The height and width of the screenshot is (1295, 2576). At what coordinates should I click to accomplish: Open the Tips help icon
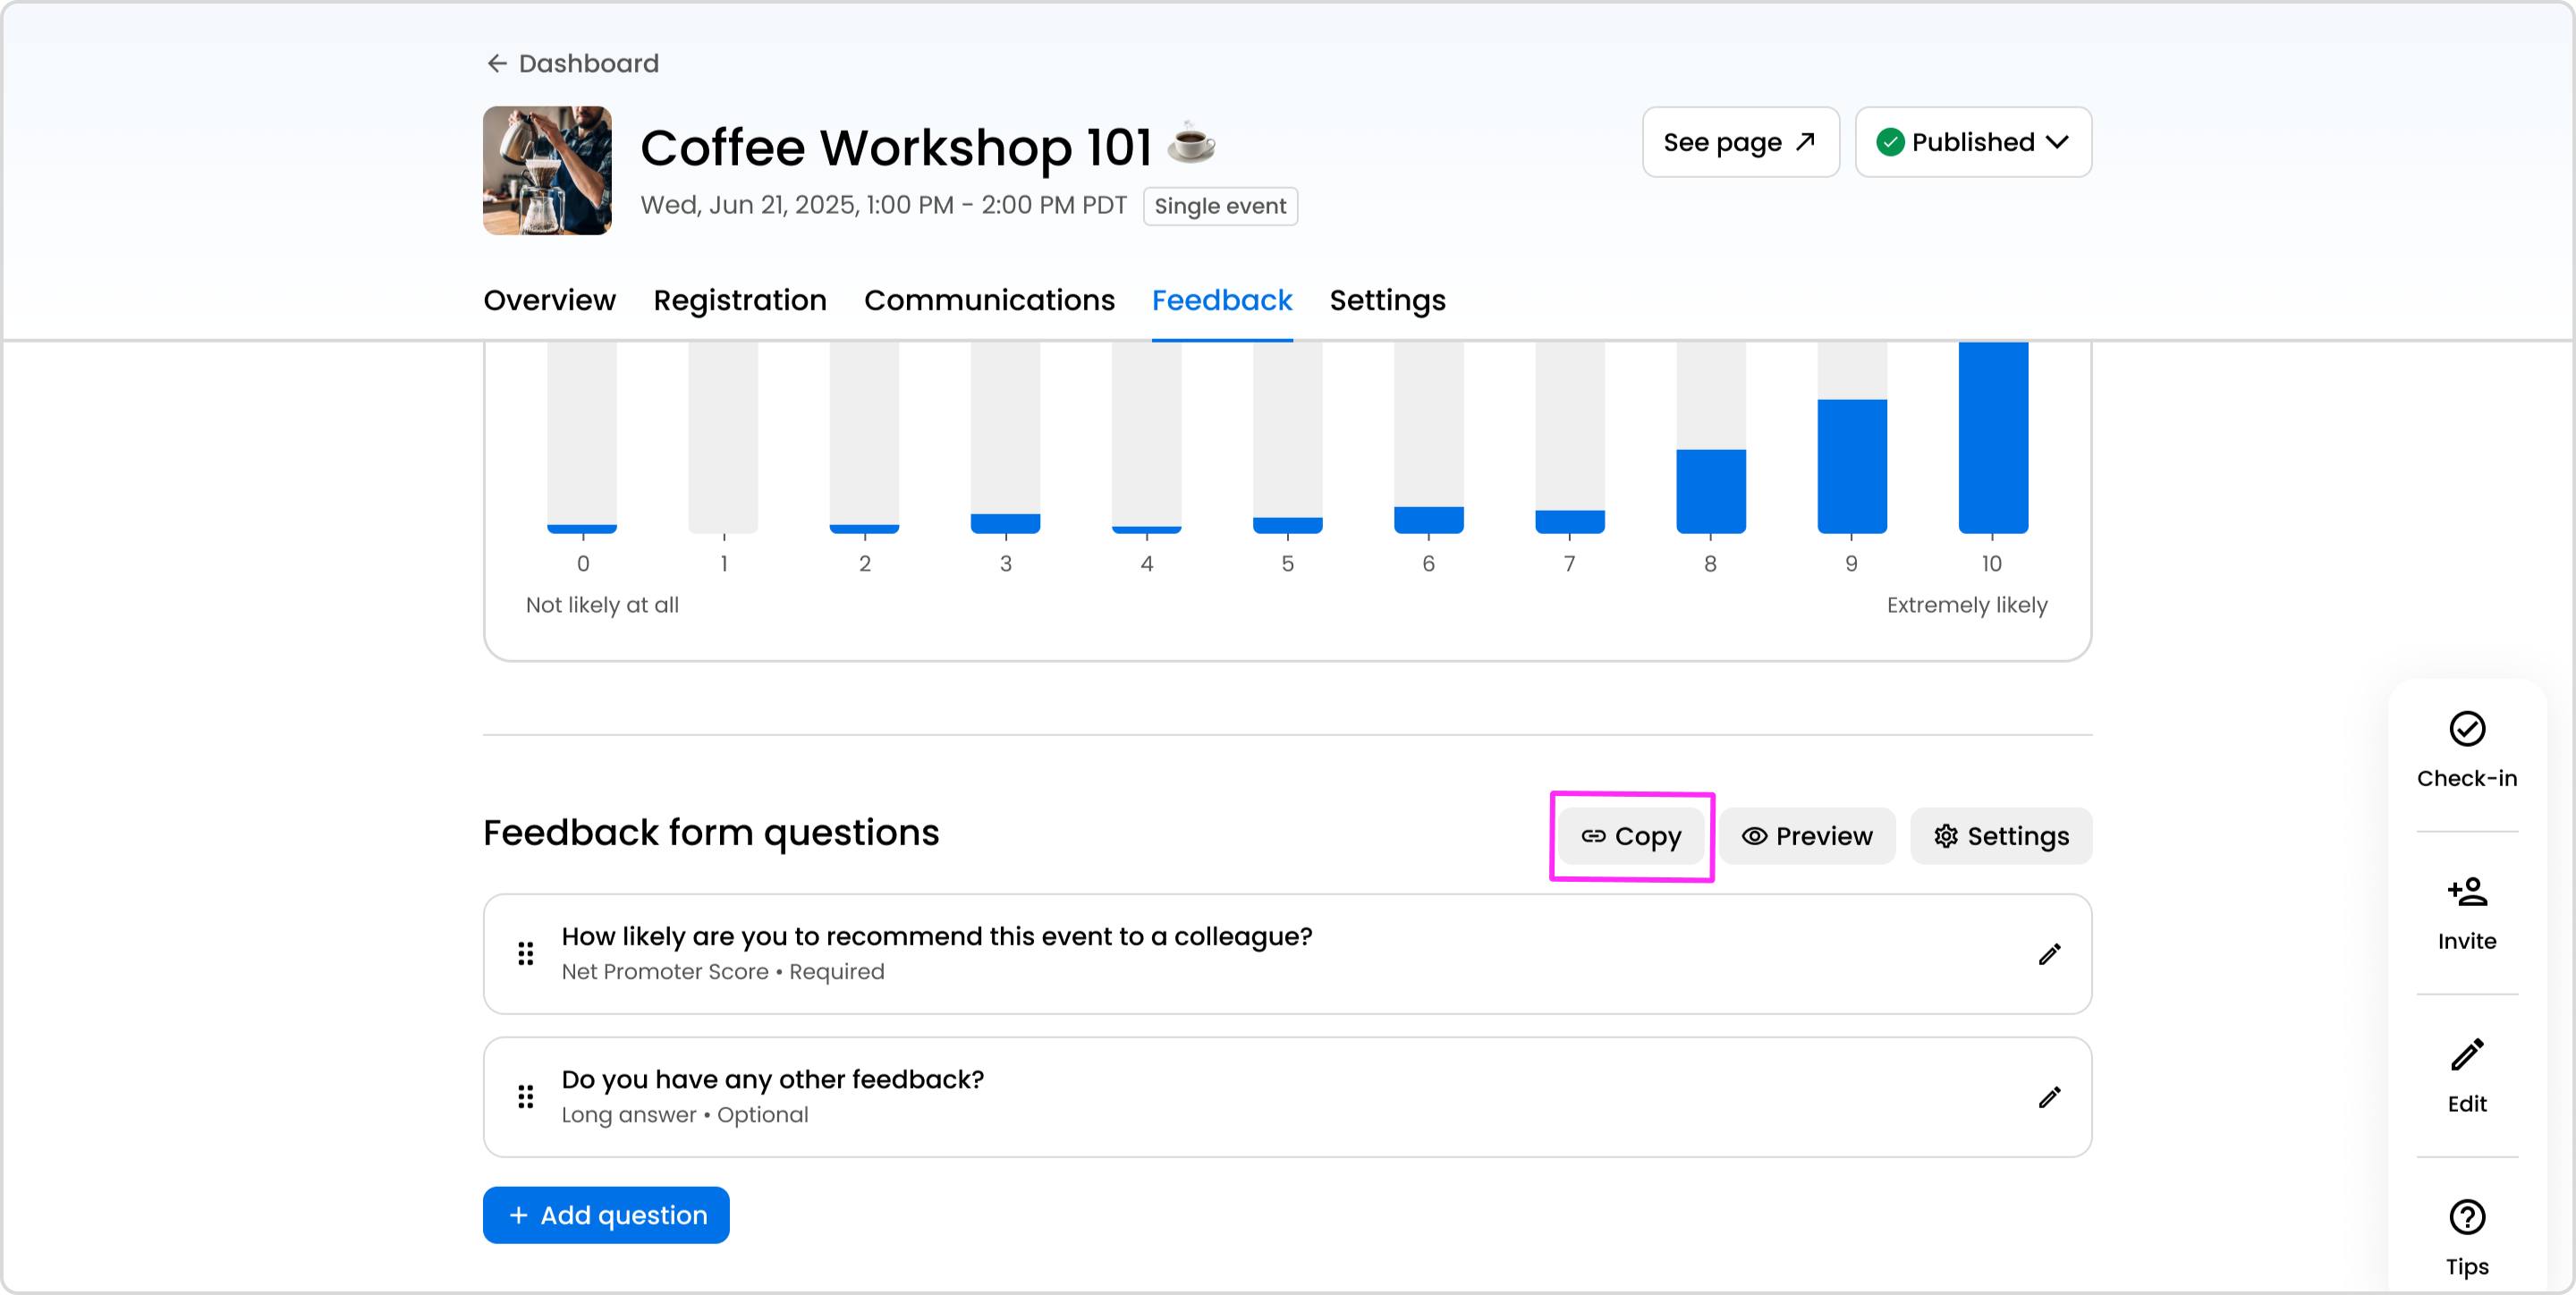tap(2466, 1217)
